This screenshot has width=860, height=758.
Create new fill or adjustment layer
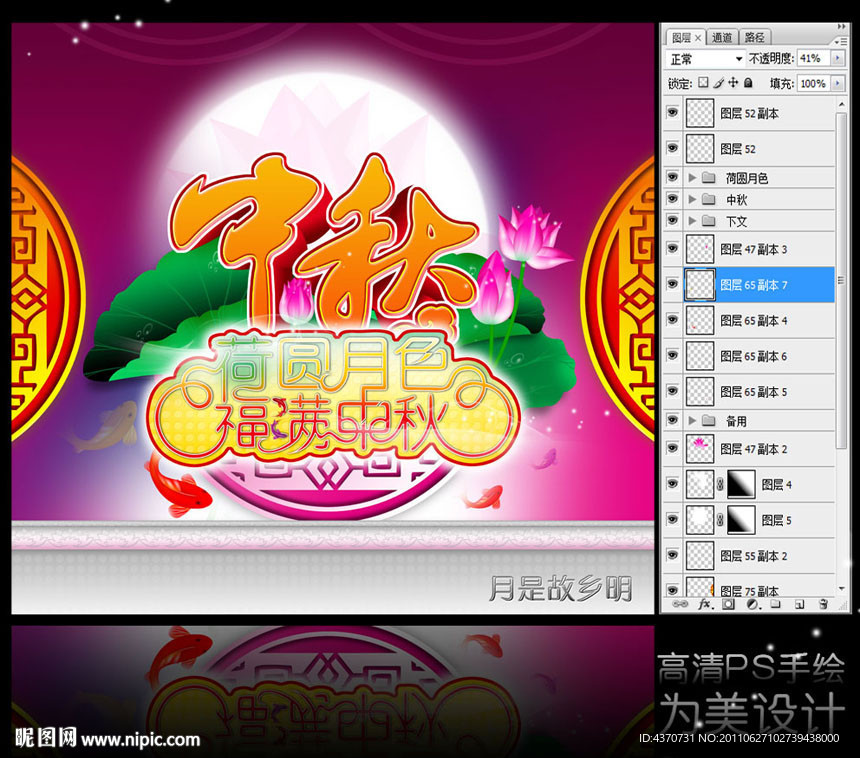coord(752,604)
